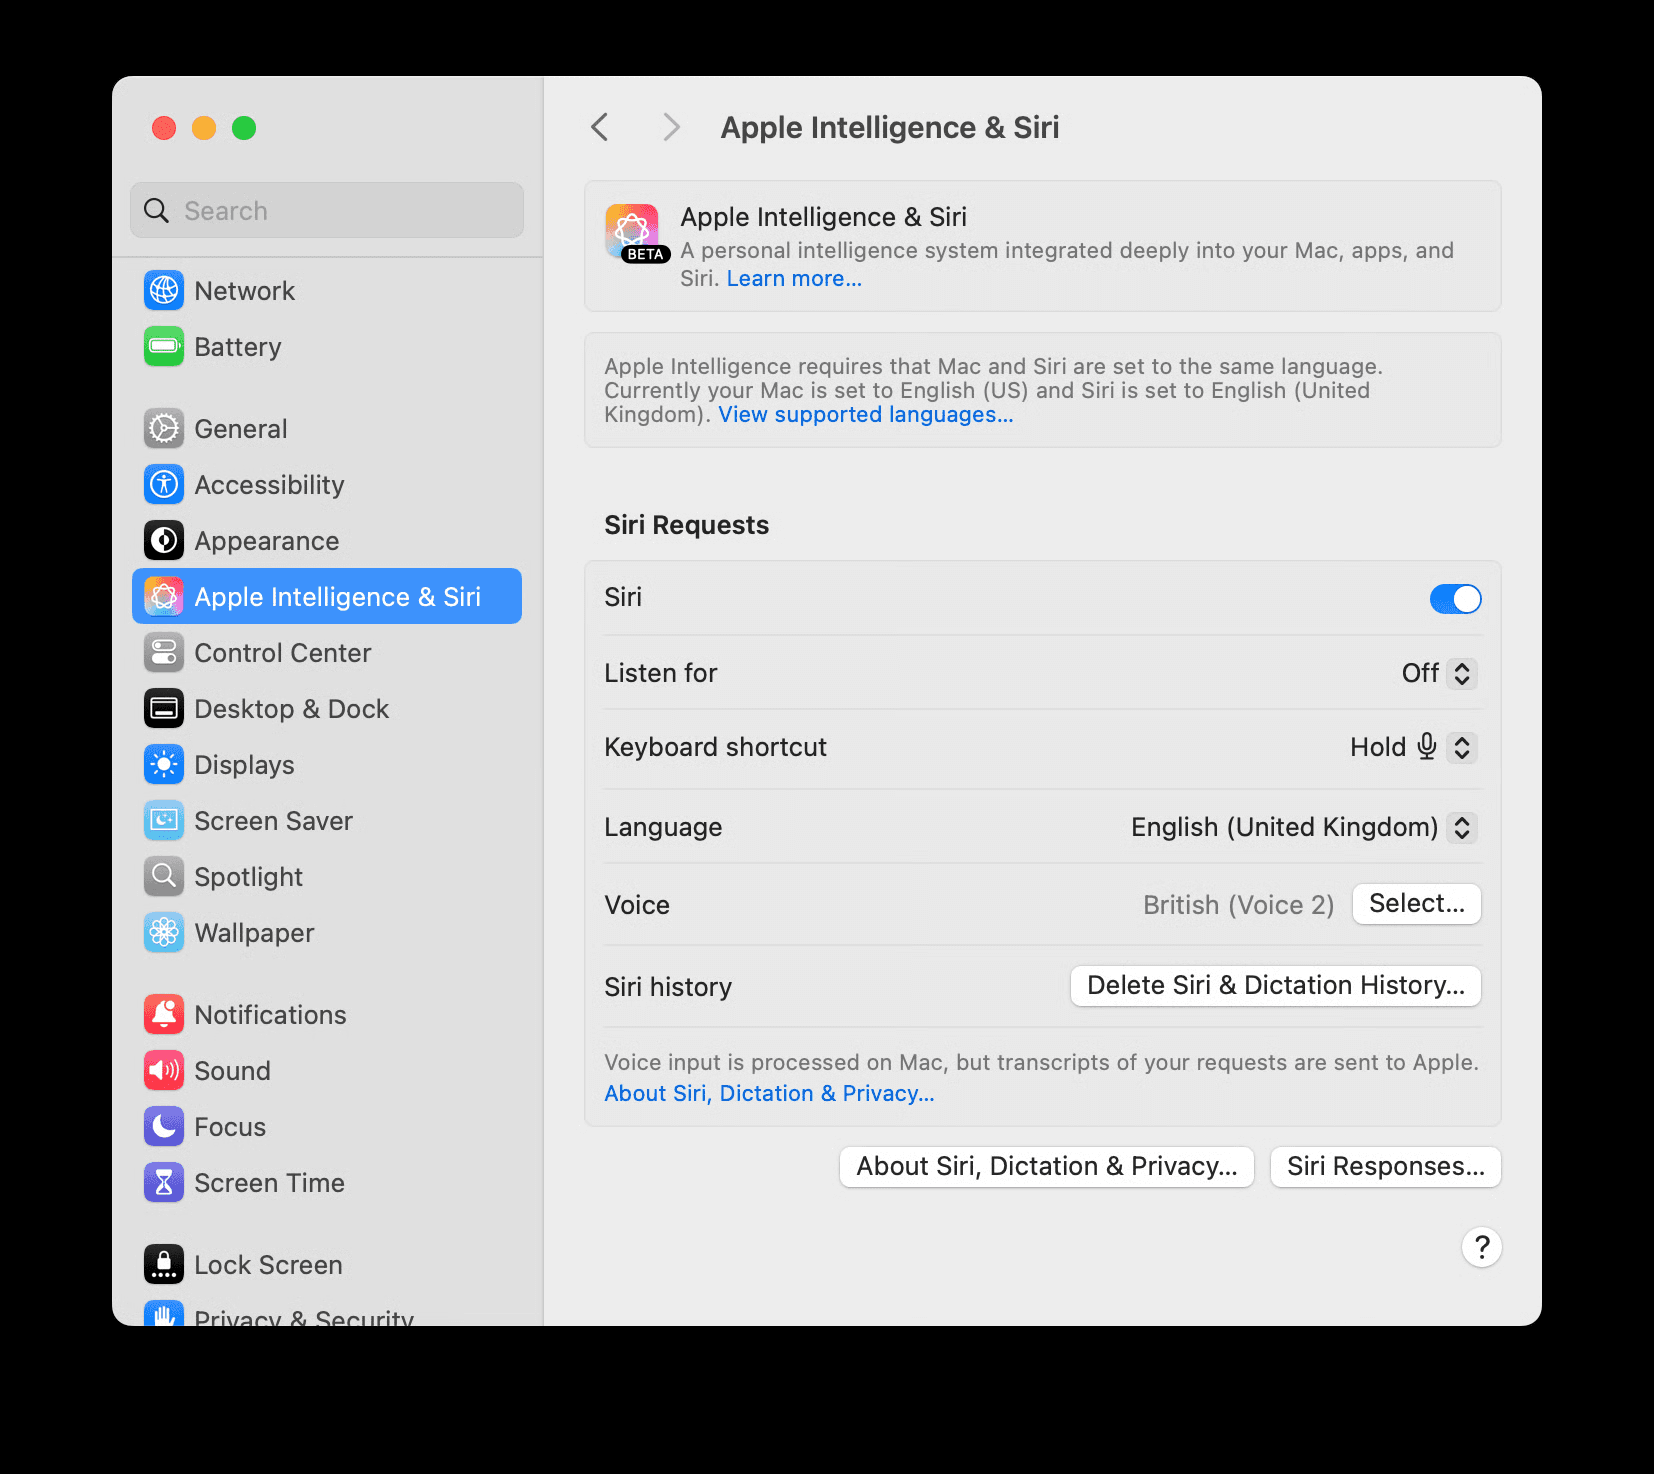Select the Battery icon
Screen dimensions: 1654x1474
click(164, 347)
